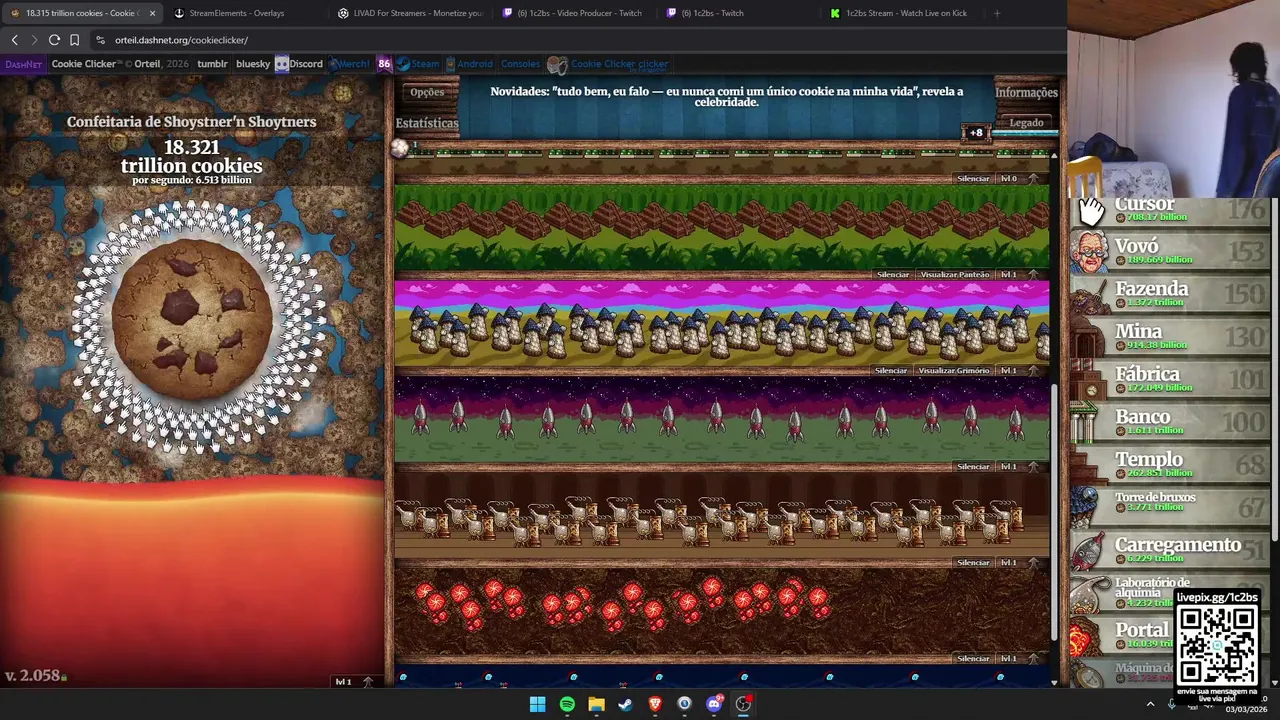The width and height of the screenshot is (1280, 720).
Task: Open the tumblr link
Action: 212,64
